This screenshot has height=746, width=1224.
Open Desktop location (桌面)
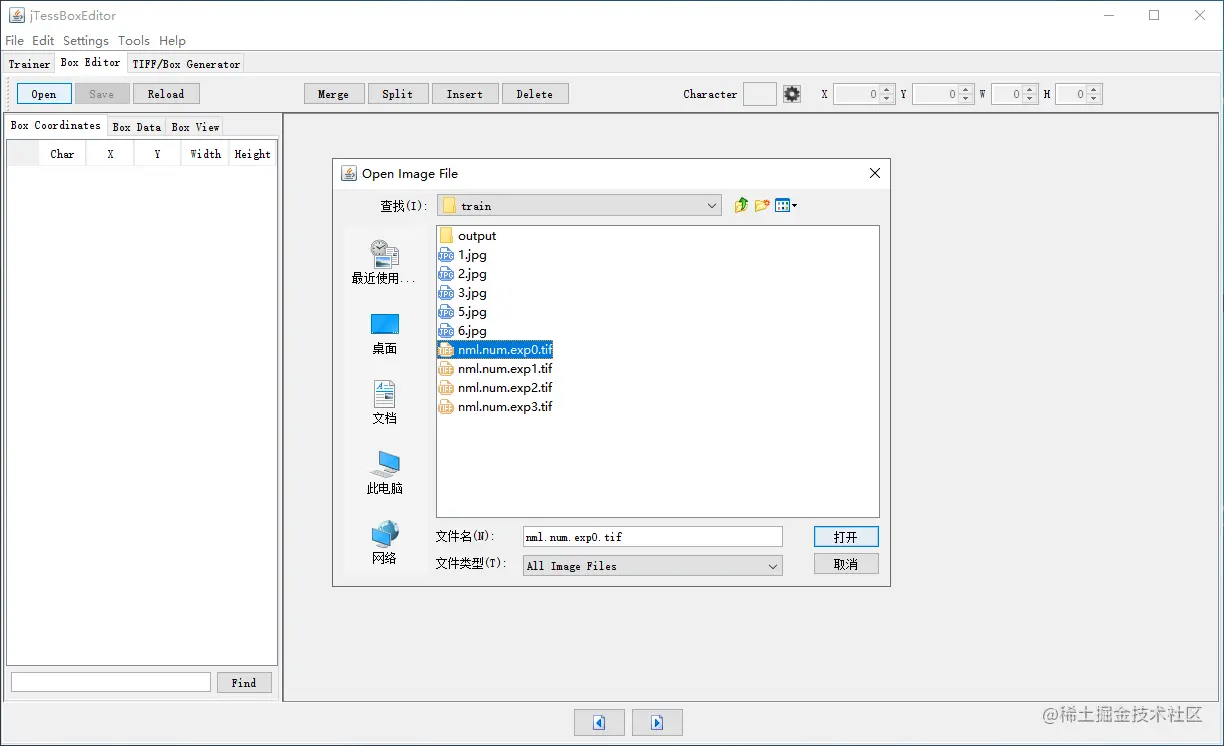coord(384,334)
